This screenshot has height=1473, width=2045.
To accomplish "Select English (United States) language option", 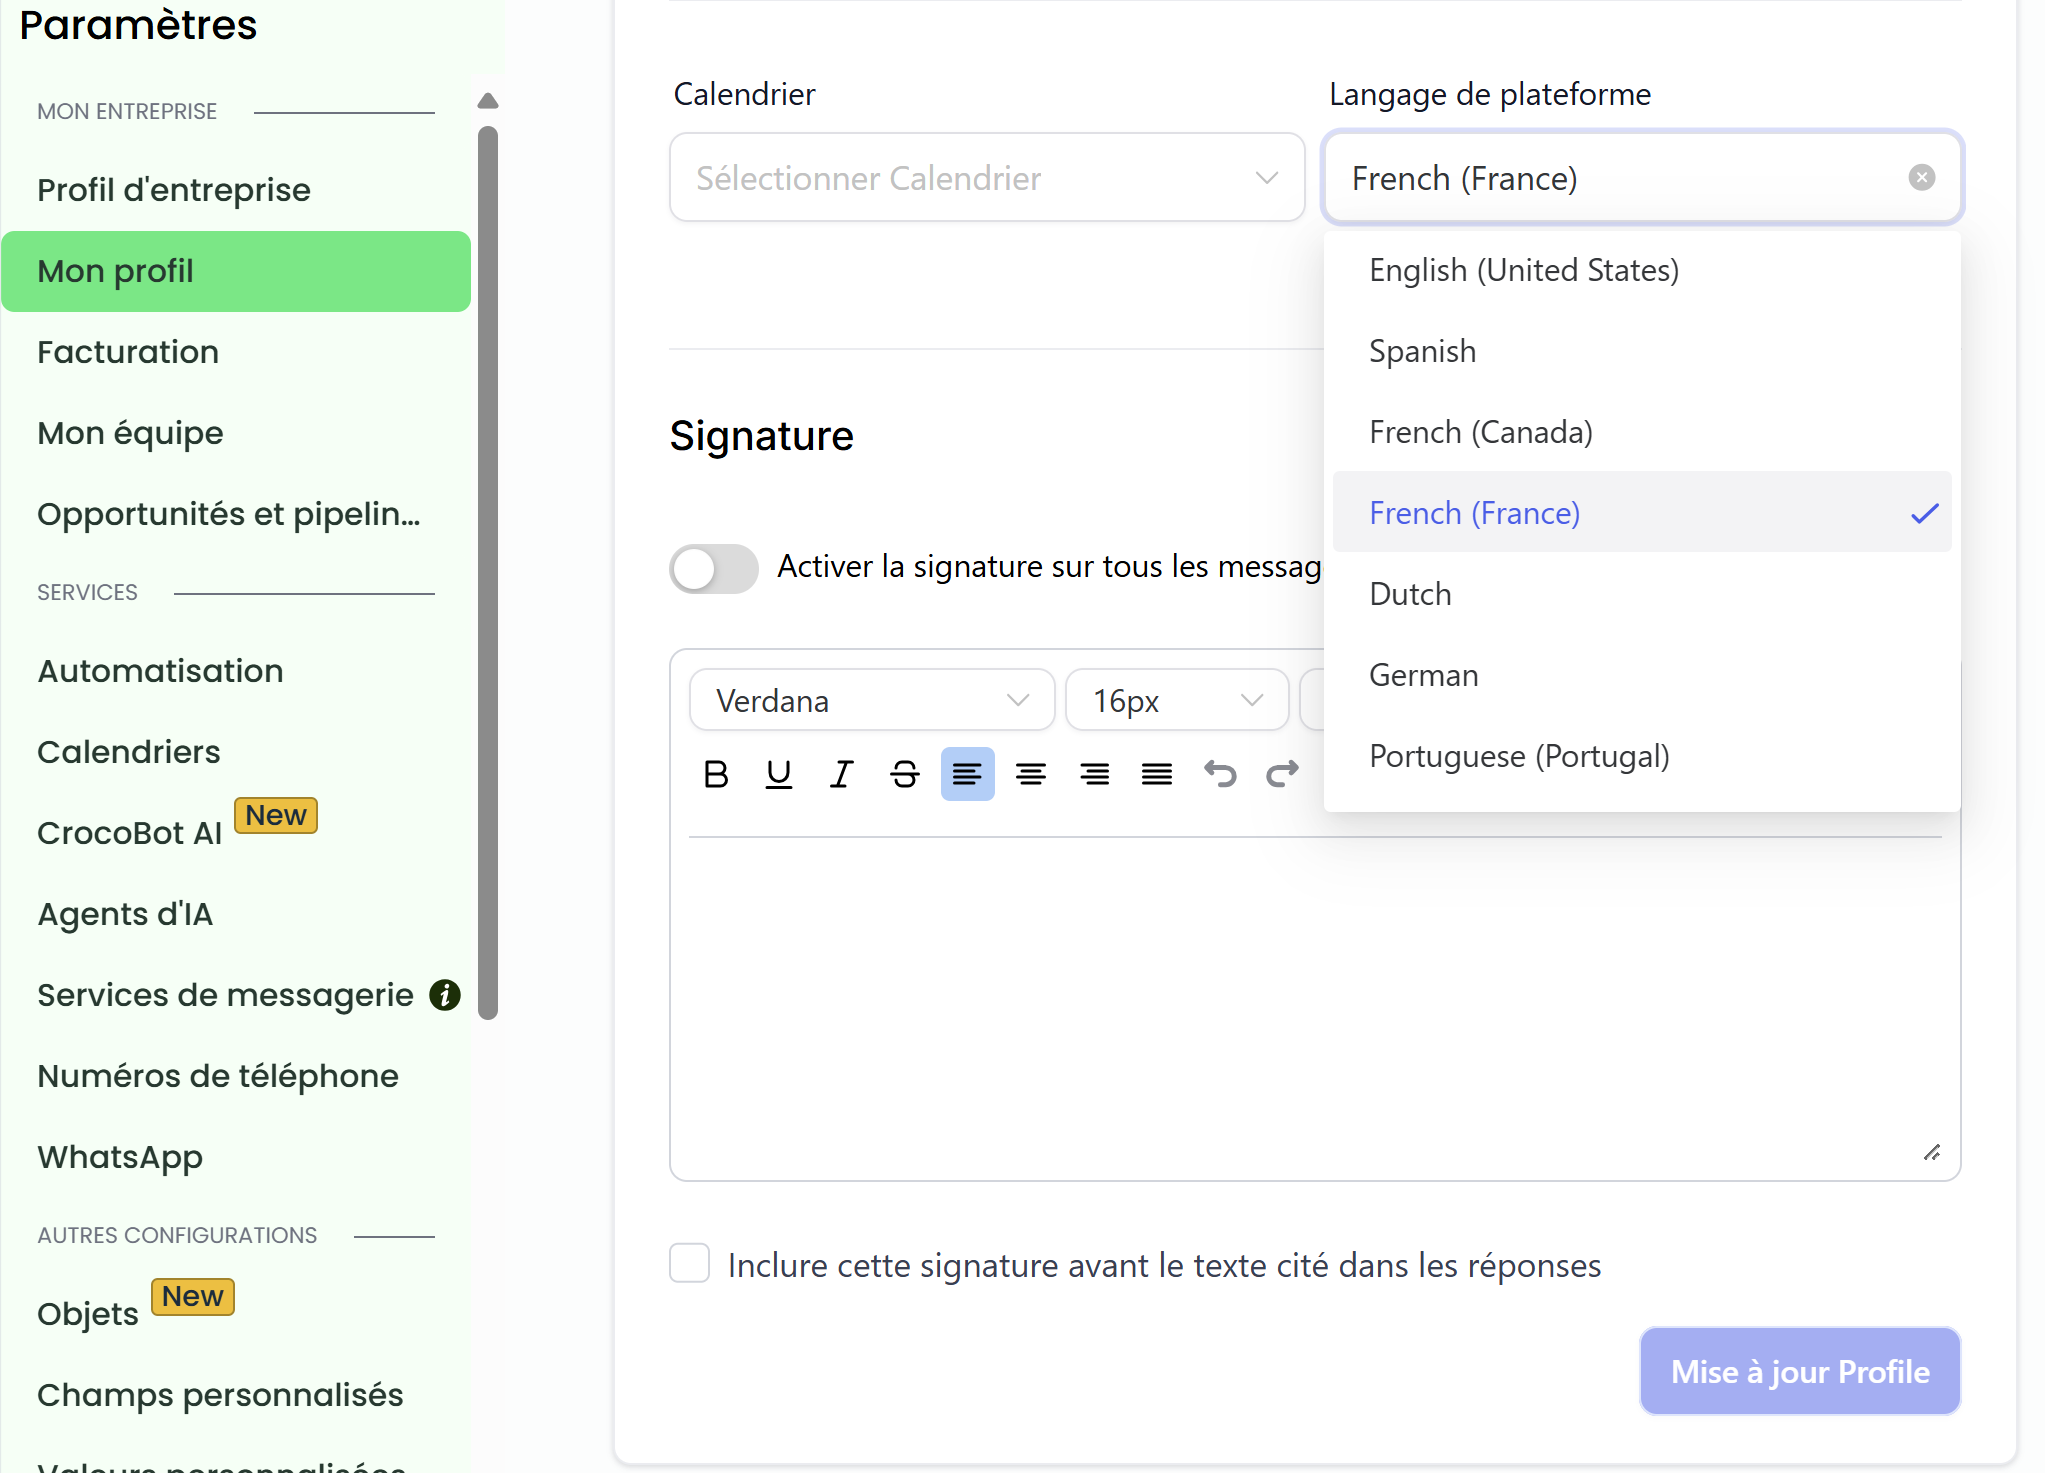I will (1524, 270).
